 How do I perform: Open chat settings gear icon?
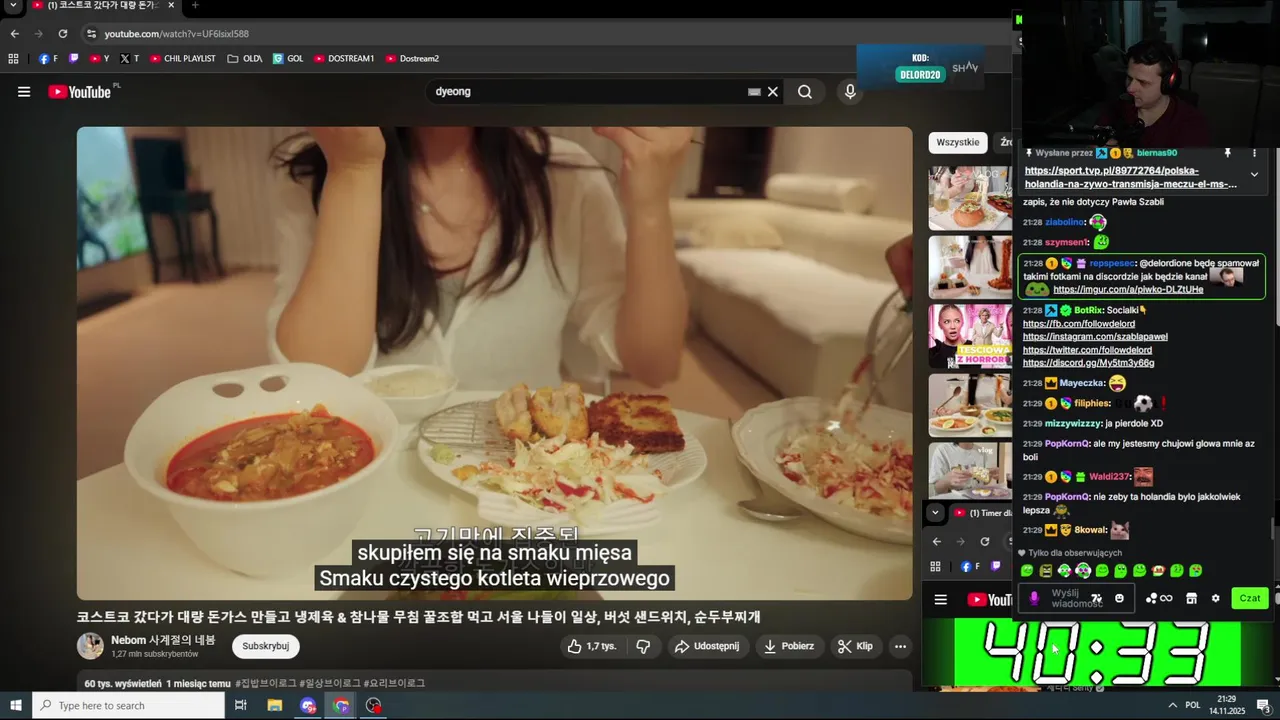coord(1215,598)
